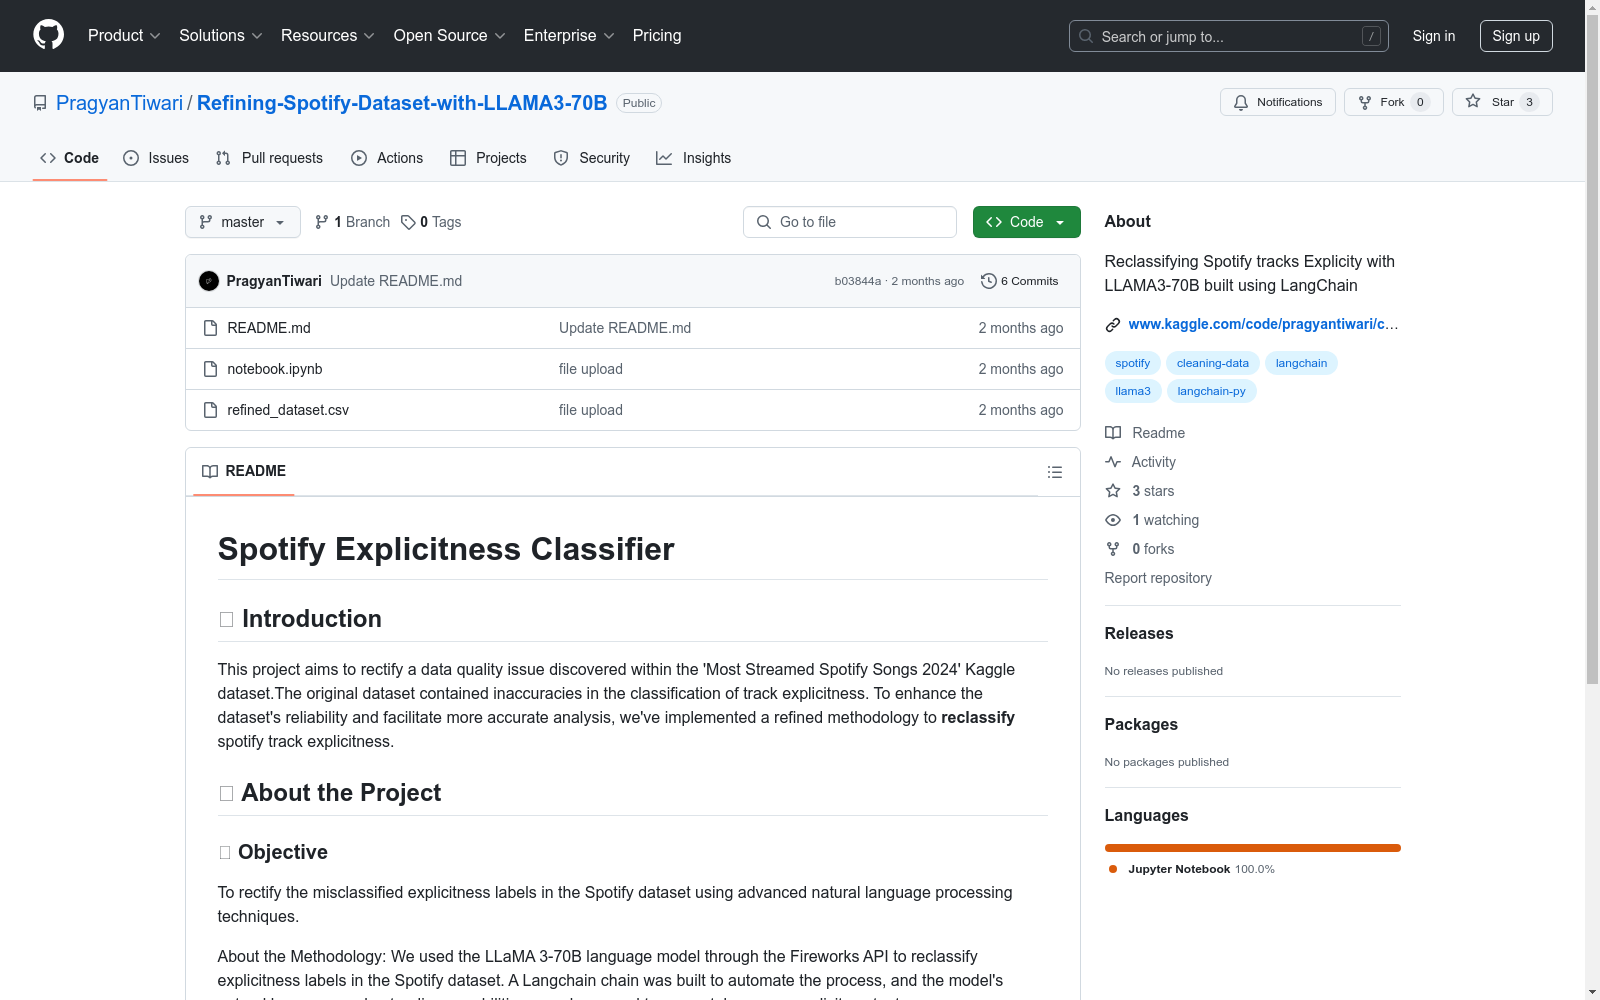Click the Languages bar for Jupyter Notebook

(1253, 848)
